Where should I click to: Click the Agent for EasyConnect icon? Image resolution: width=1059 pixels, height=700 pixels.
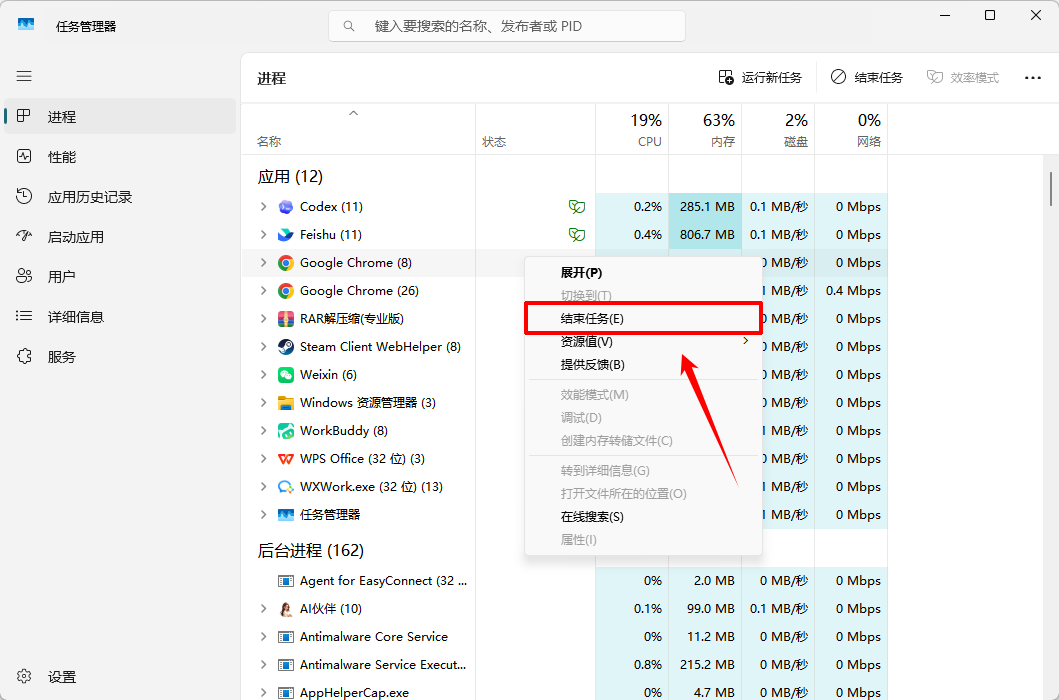286,581
